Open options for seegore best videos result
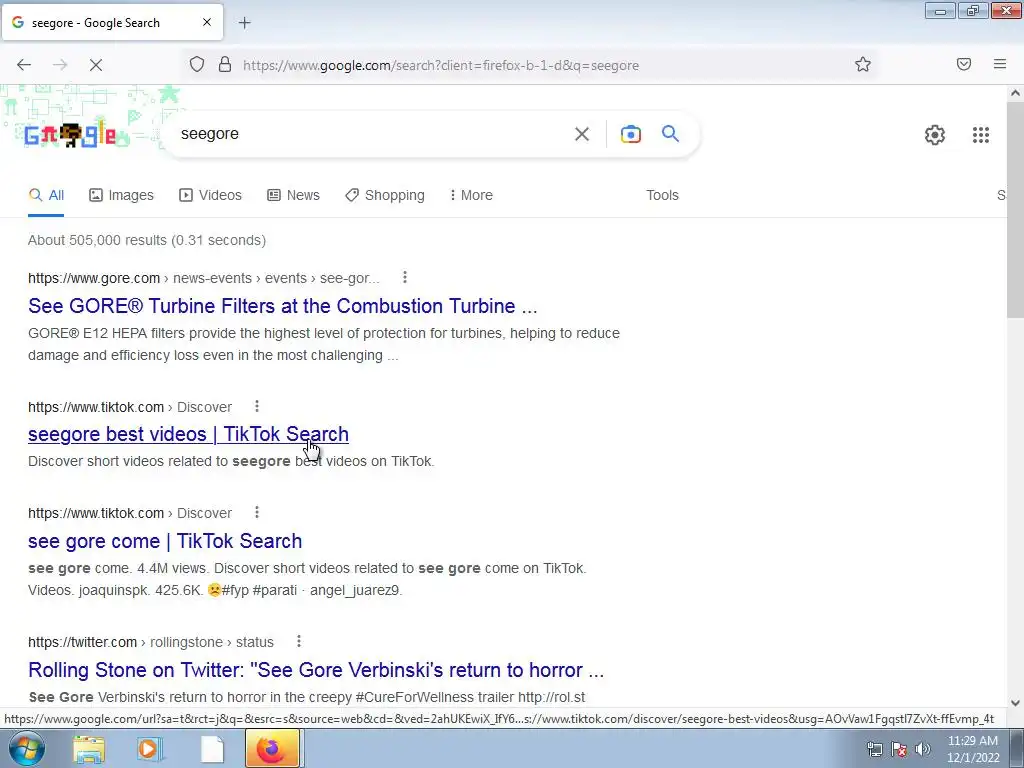 pyautogui.click(x=257, y=406)
